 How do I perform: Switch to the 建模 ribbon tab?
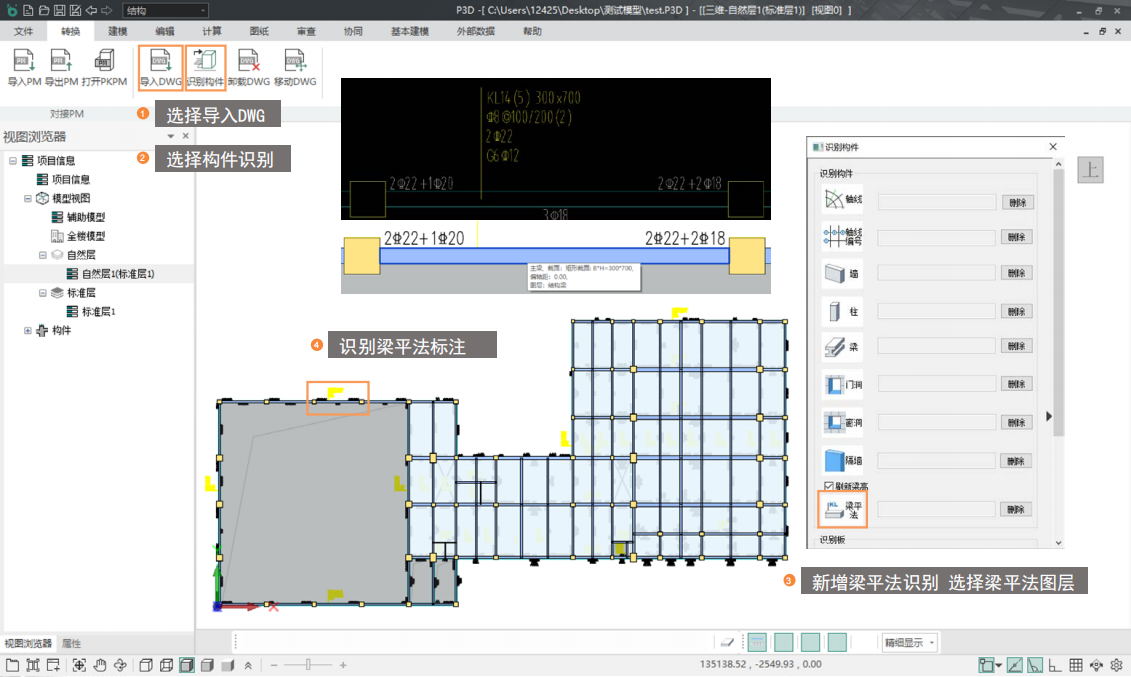(117, 31)
